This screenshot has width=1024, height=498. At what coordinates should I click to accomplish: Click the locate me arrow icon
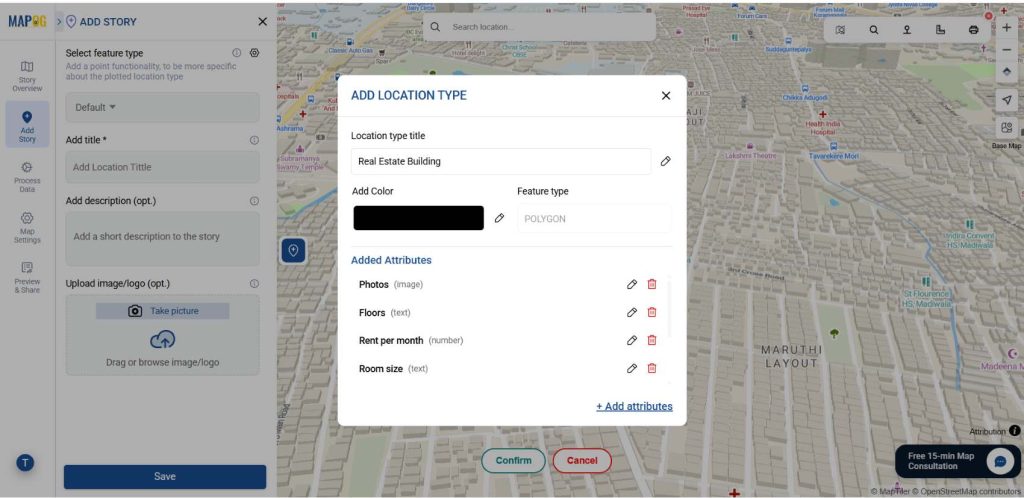[x=1006, y=100]
